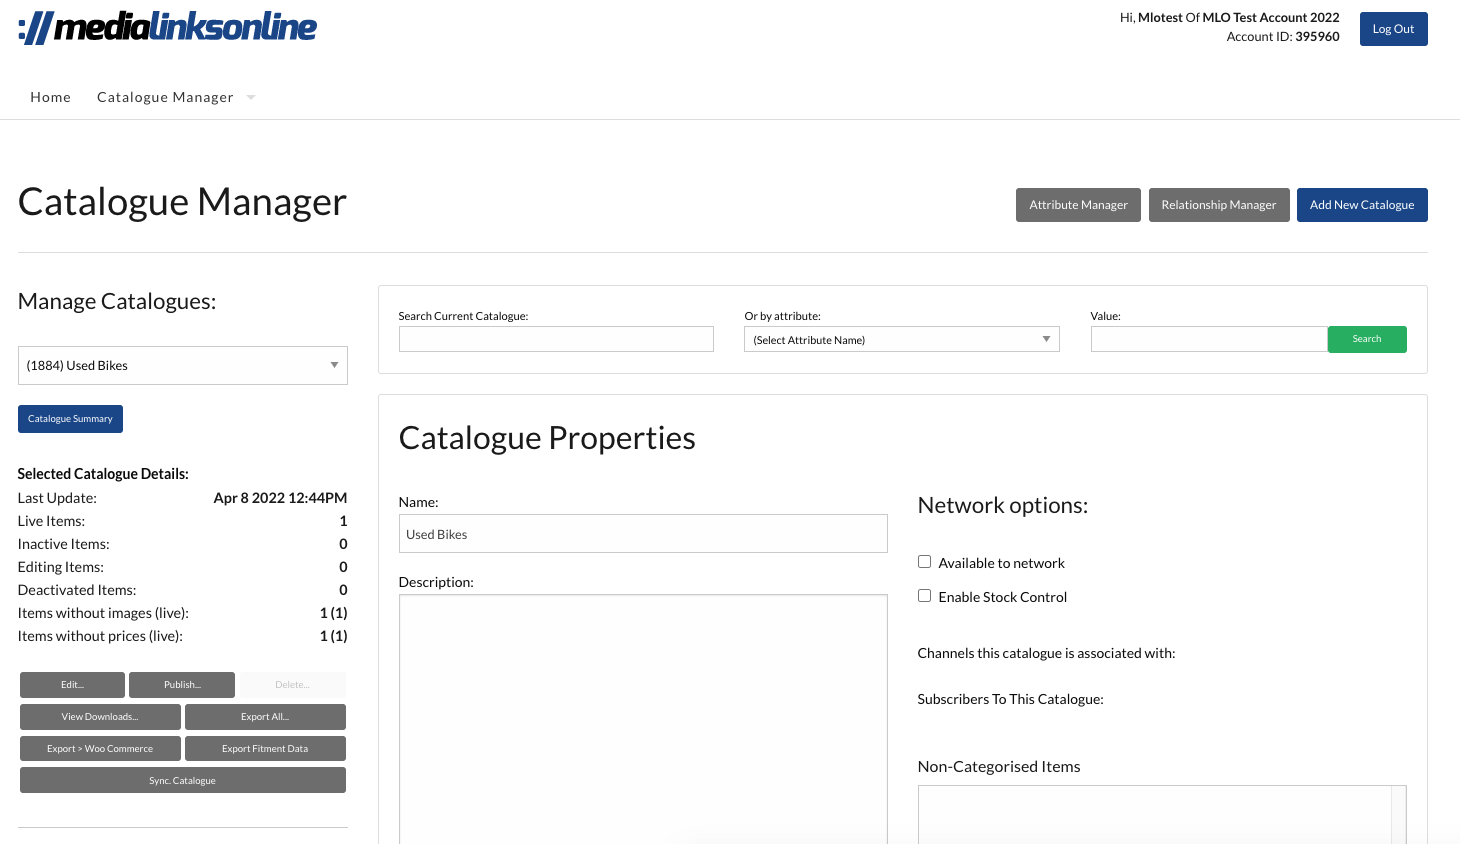View the Catalogue Summary

pyautogui.click(x=70, y=419)
